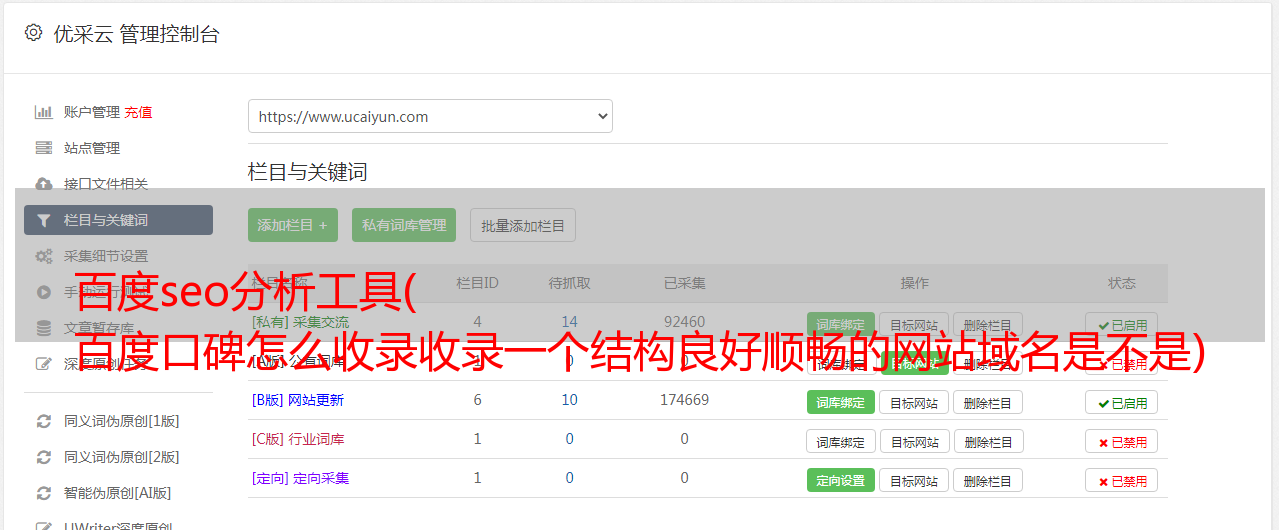Click the 状态 column header
1279x530 pixels.
[1122, 283]
